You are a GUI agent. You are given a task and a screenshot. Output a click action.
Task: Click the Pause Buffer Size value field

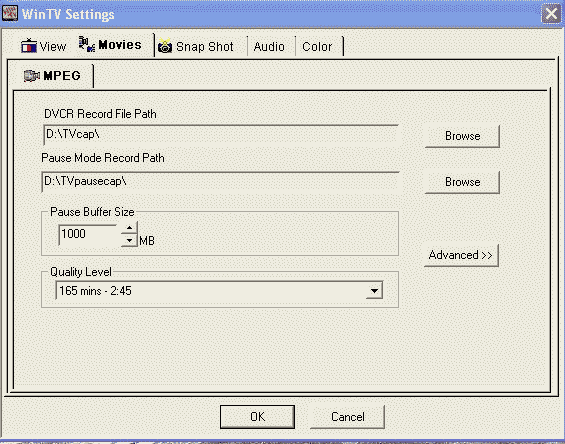(x=90, y=234)
